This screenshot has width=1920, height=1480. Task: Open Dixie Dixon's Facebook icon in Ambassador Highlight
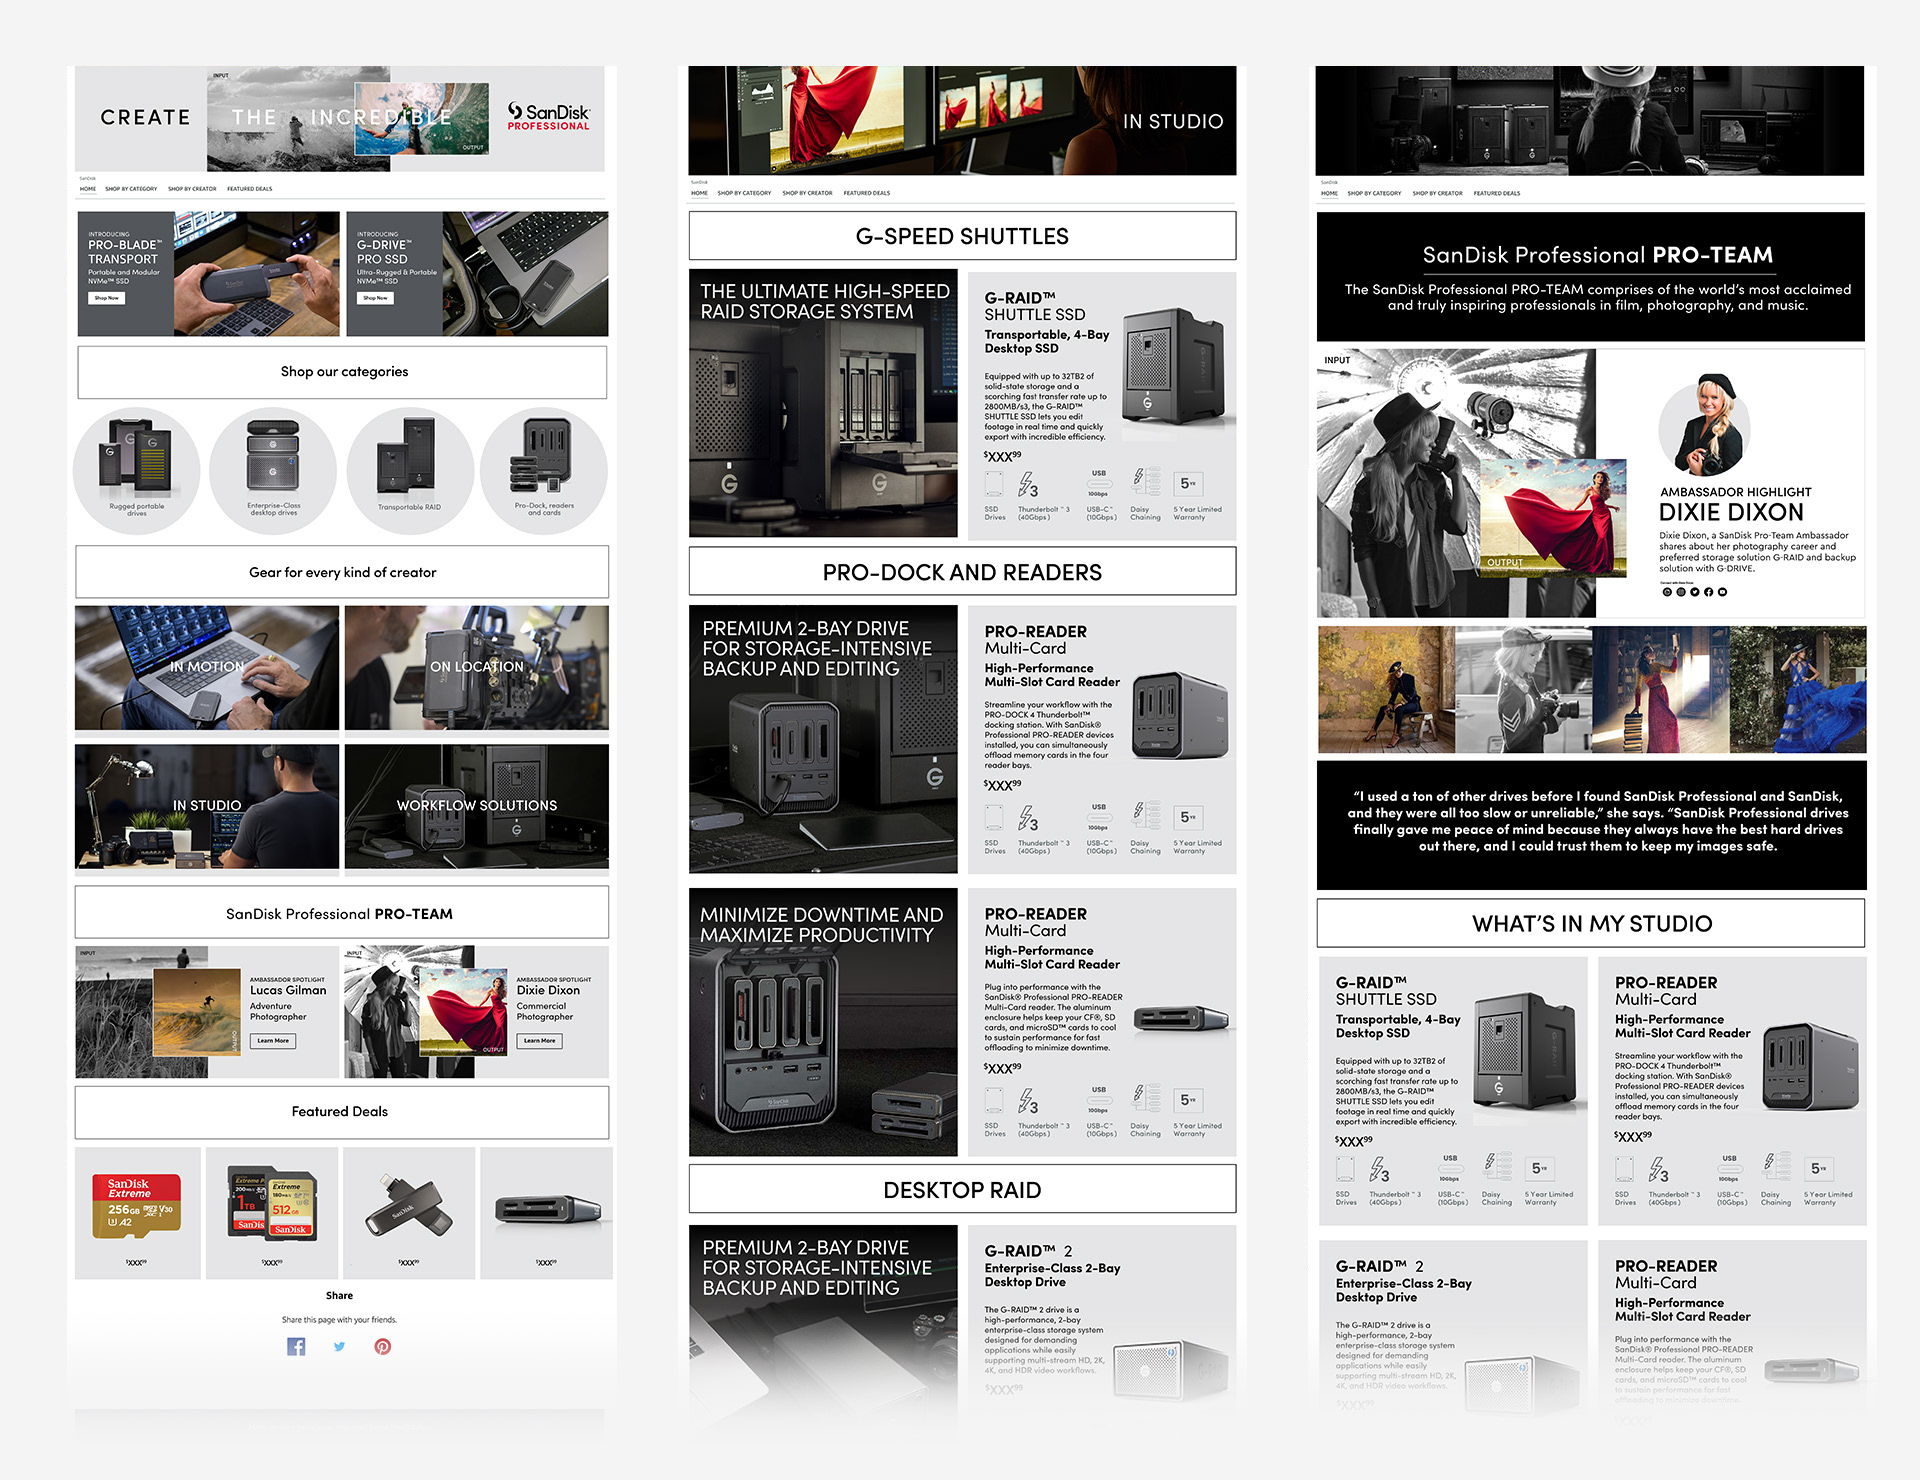point(1708,592)
